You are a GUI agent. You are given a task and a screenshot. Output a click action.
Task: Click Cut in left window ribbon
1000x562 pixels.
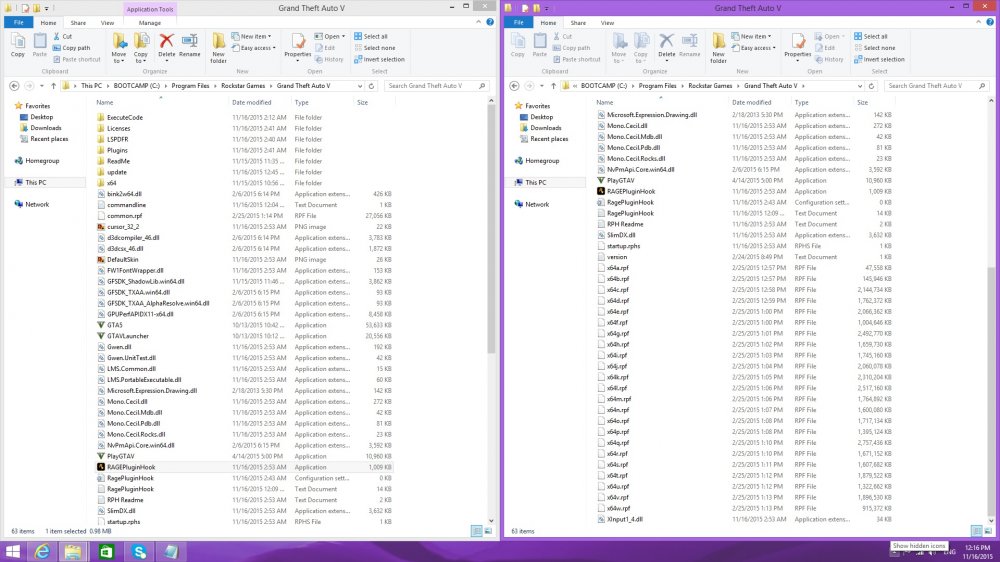pyautogui.click(x=62, y=36)
